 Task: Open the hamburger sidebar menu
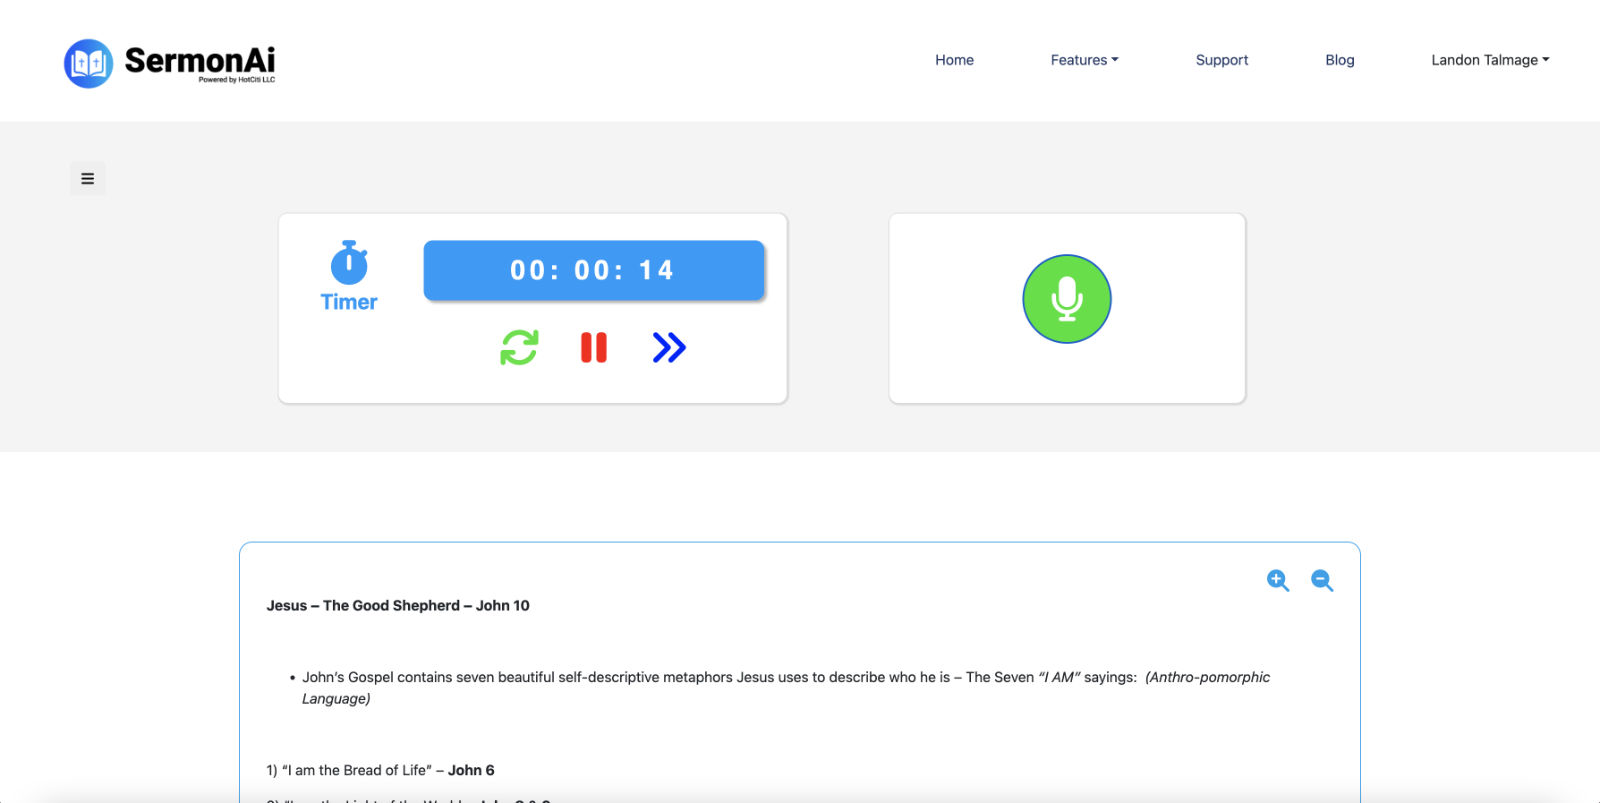(88, 179)
